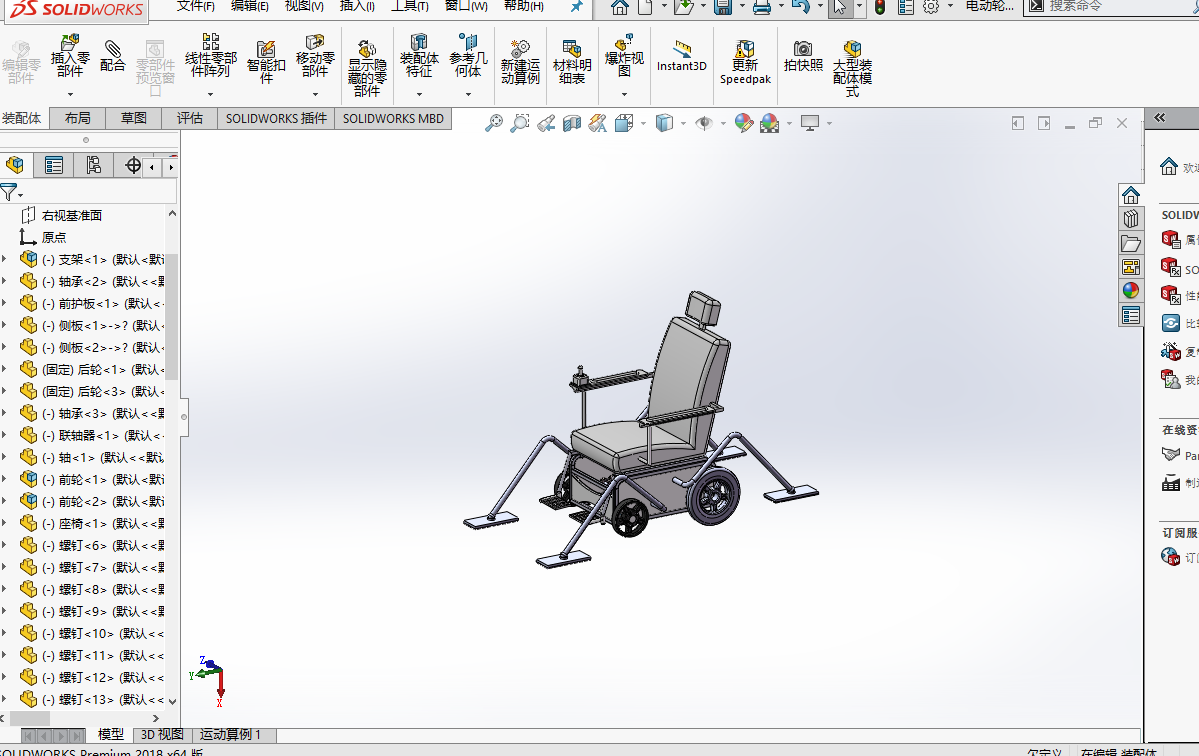The image size is (1199, 756).
Task: Open the 插入(I) menu
Action: coord(357,6)
